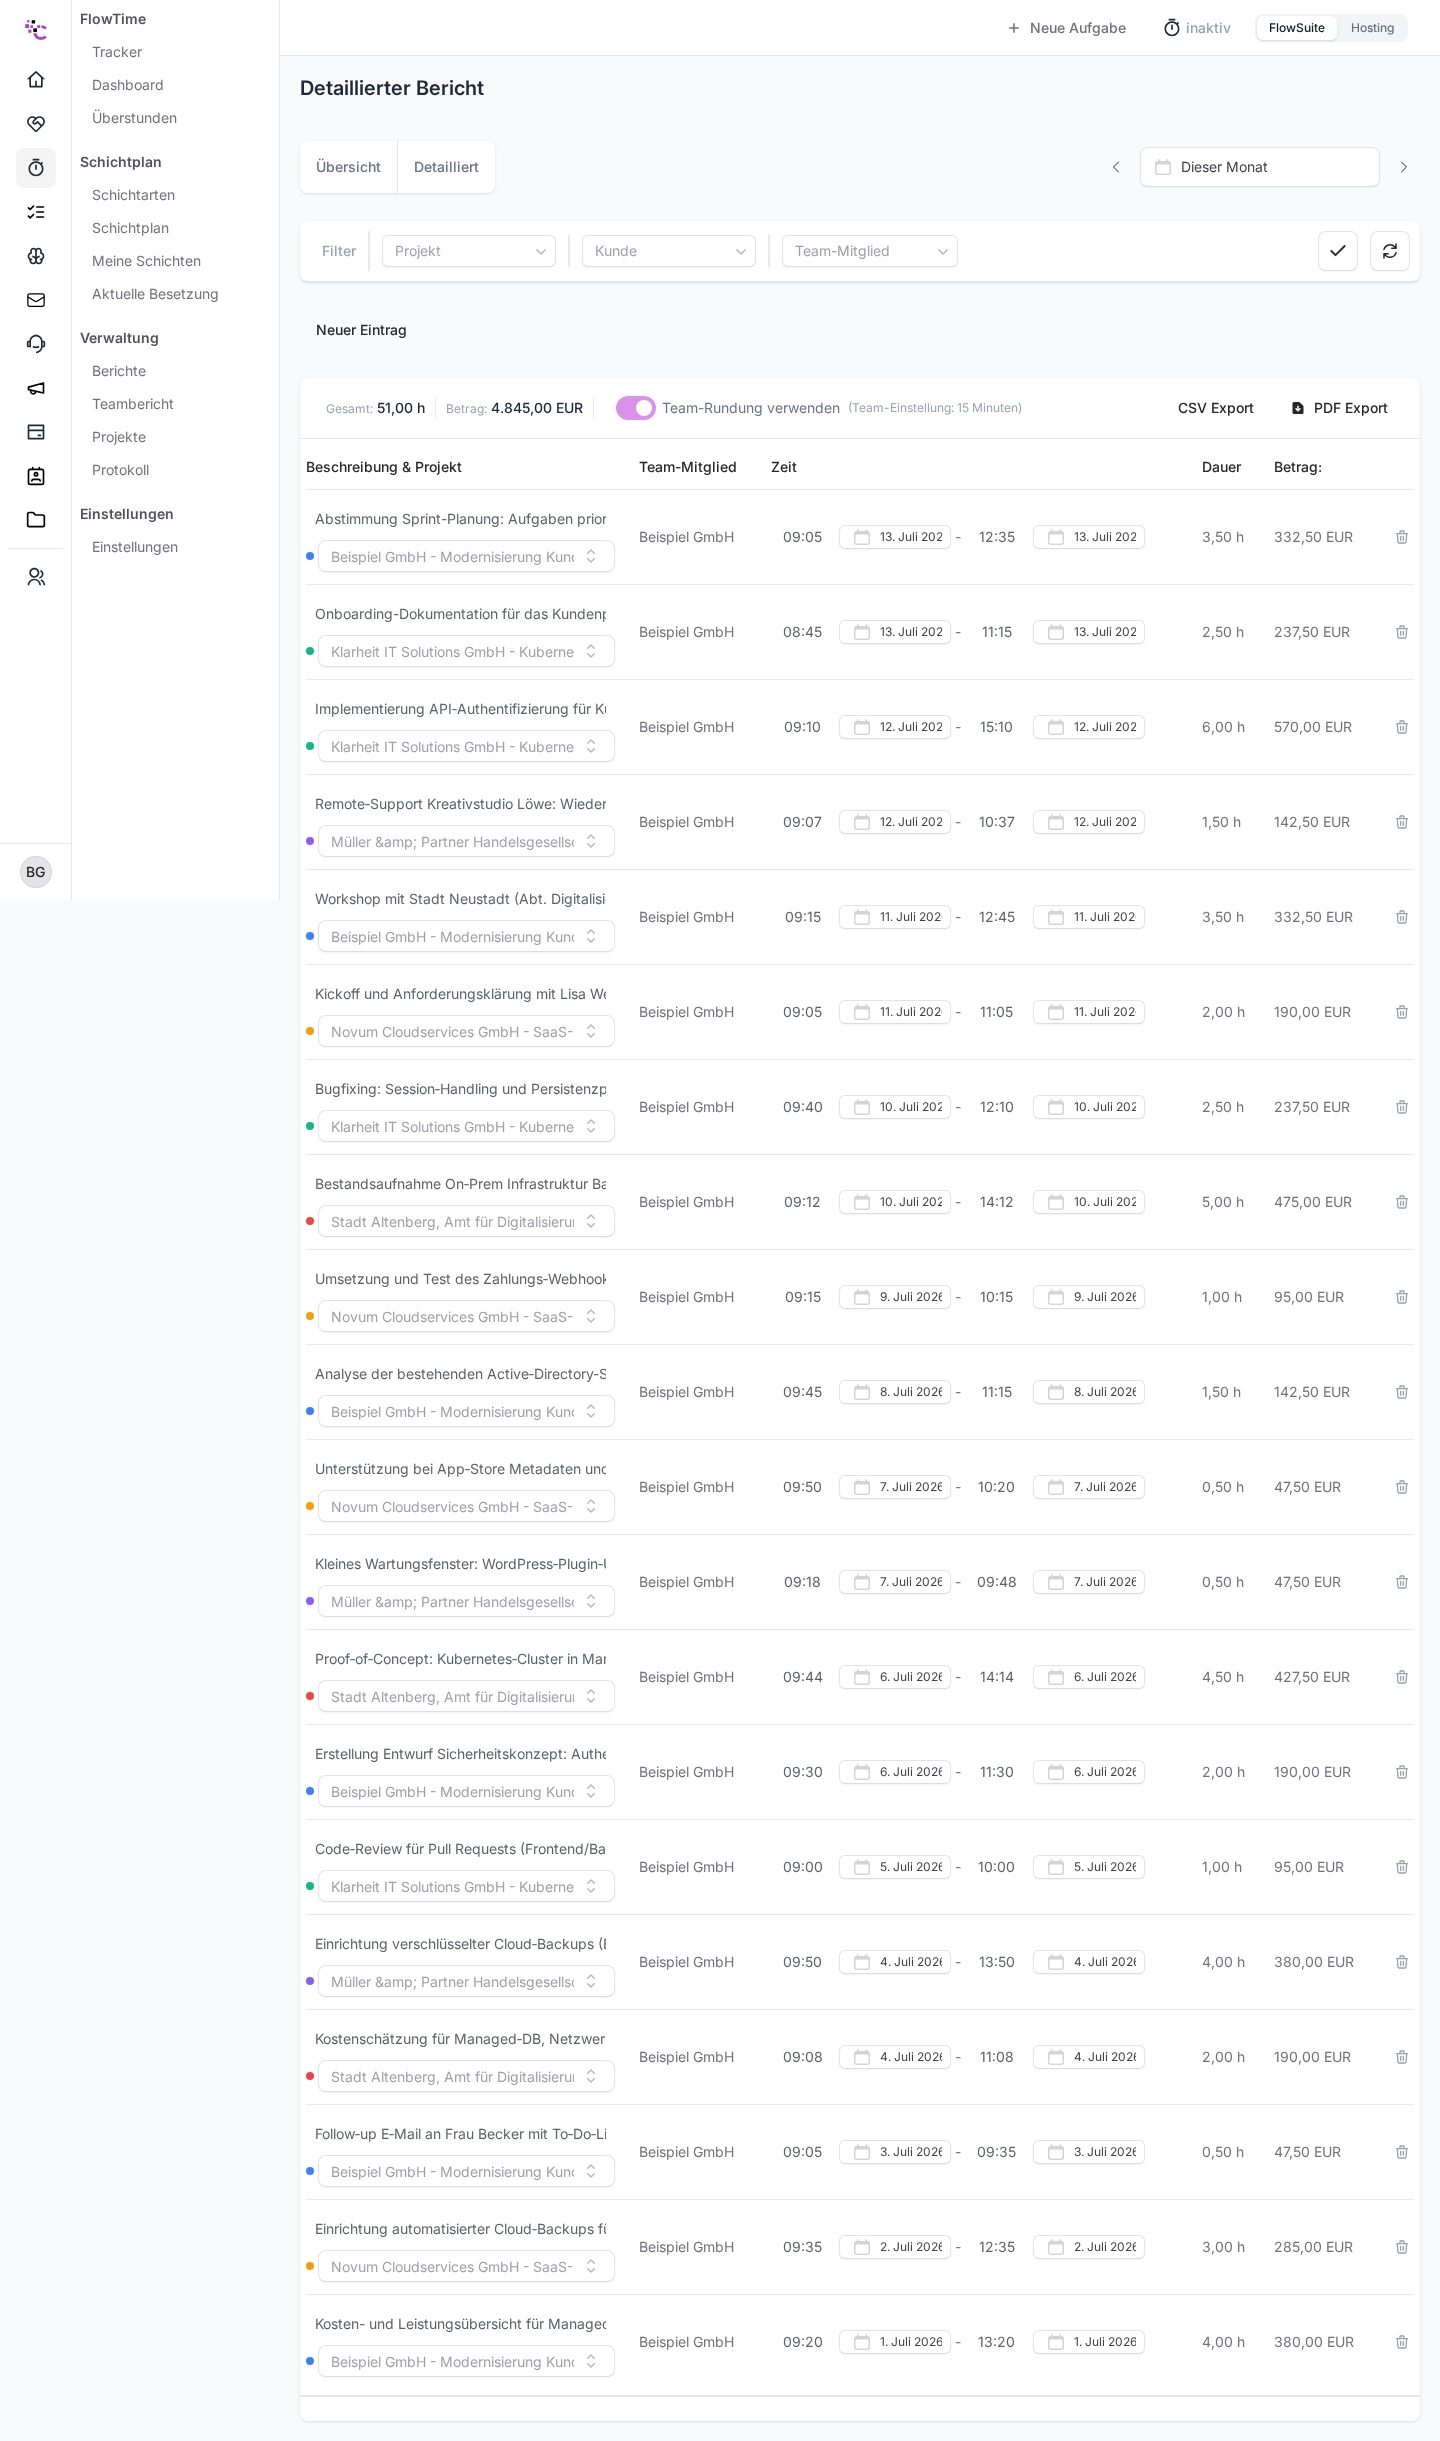1440x2441 pixels.
Task: Delete the Sprint-Planung entry with its trash icon
Action: [1402, 537]
